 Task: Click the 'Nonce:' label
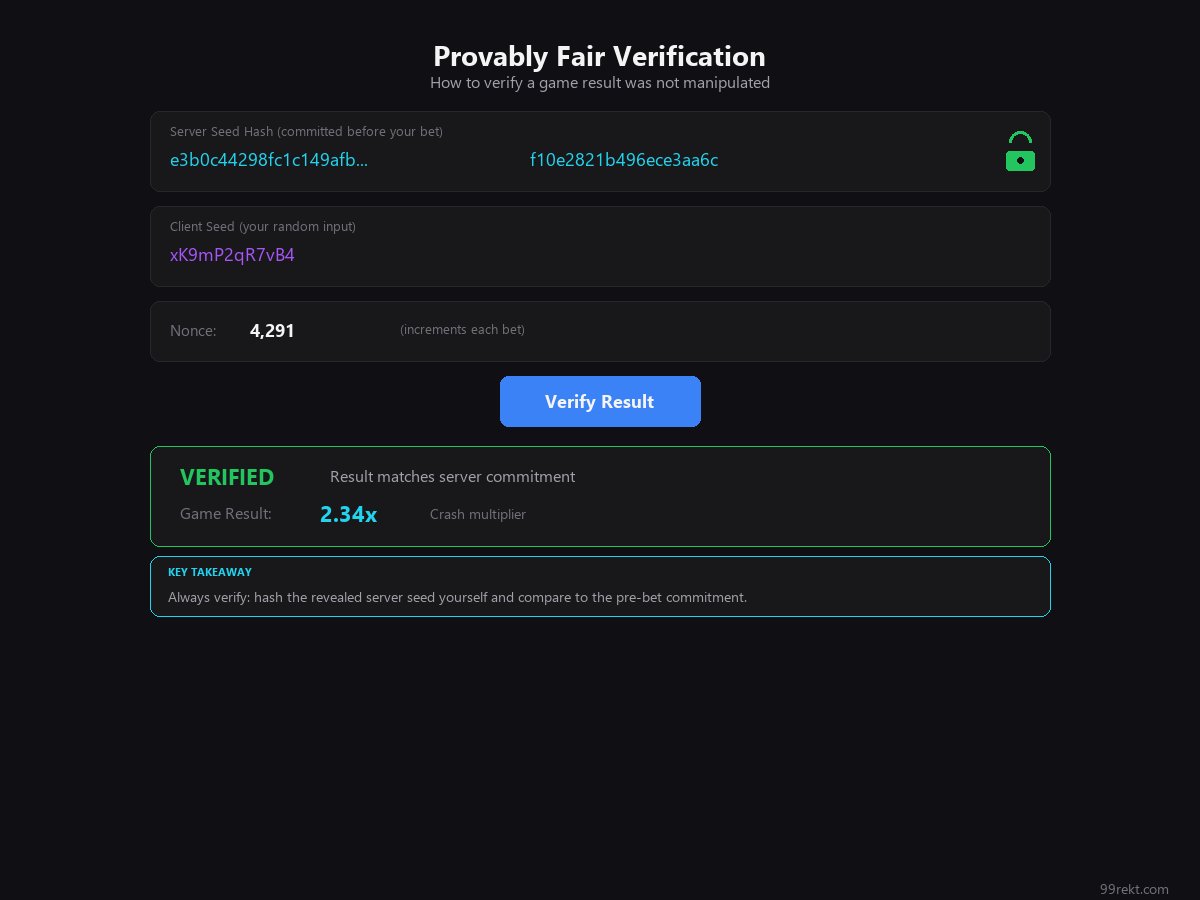click(x=193, y=331)
